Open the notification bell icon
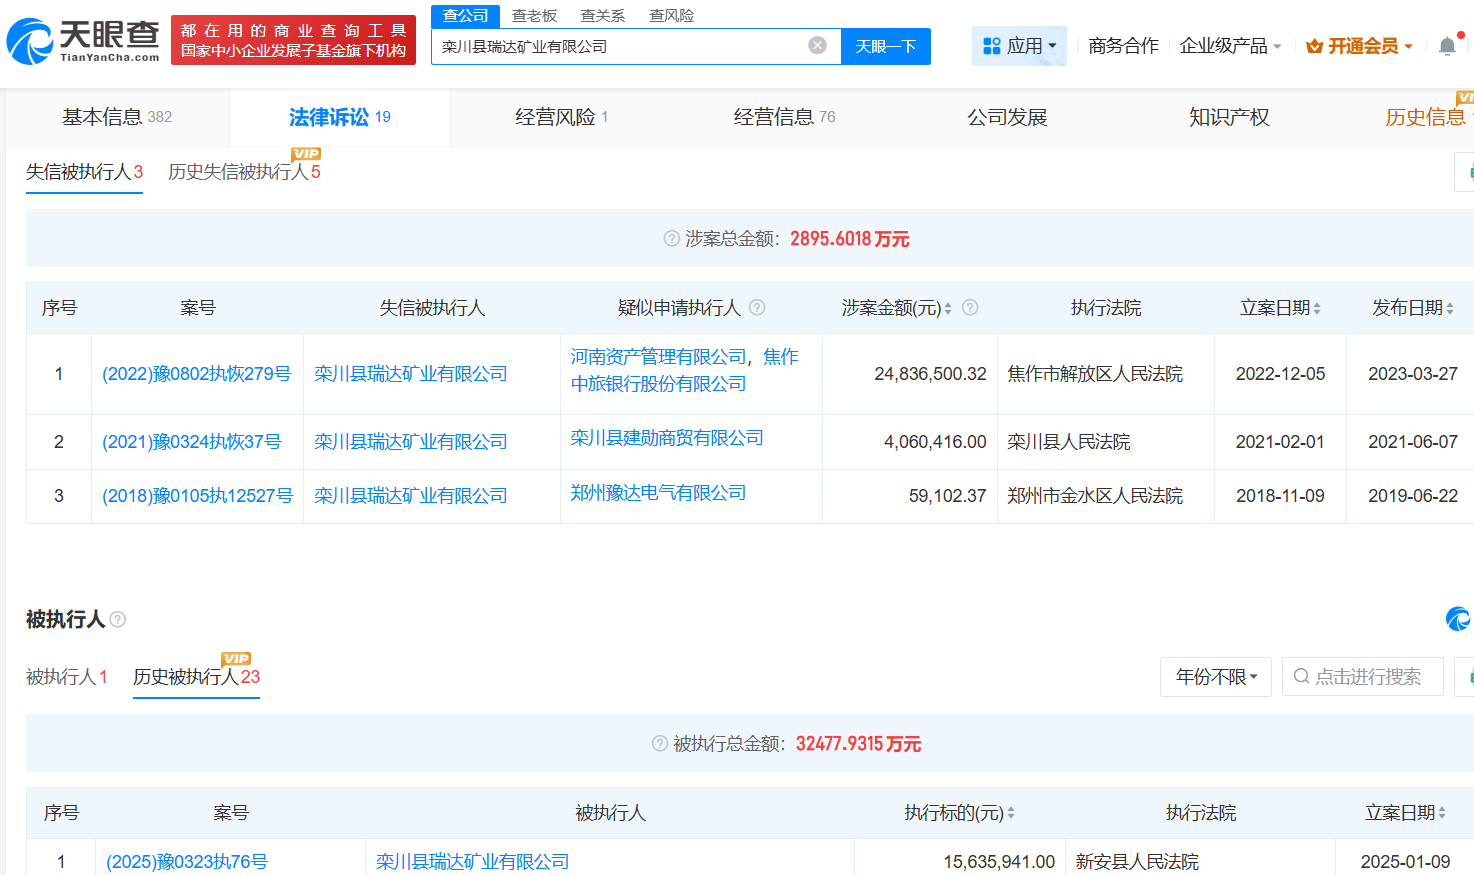The image size is (1474, 875). pyautogui.click(x=1446, y=46)
